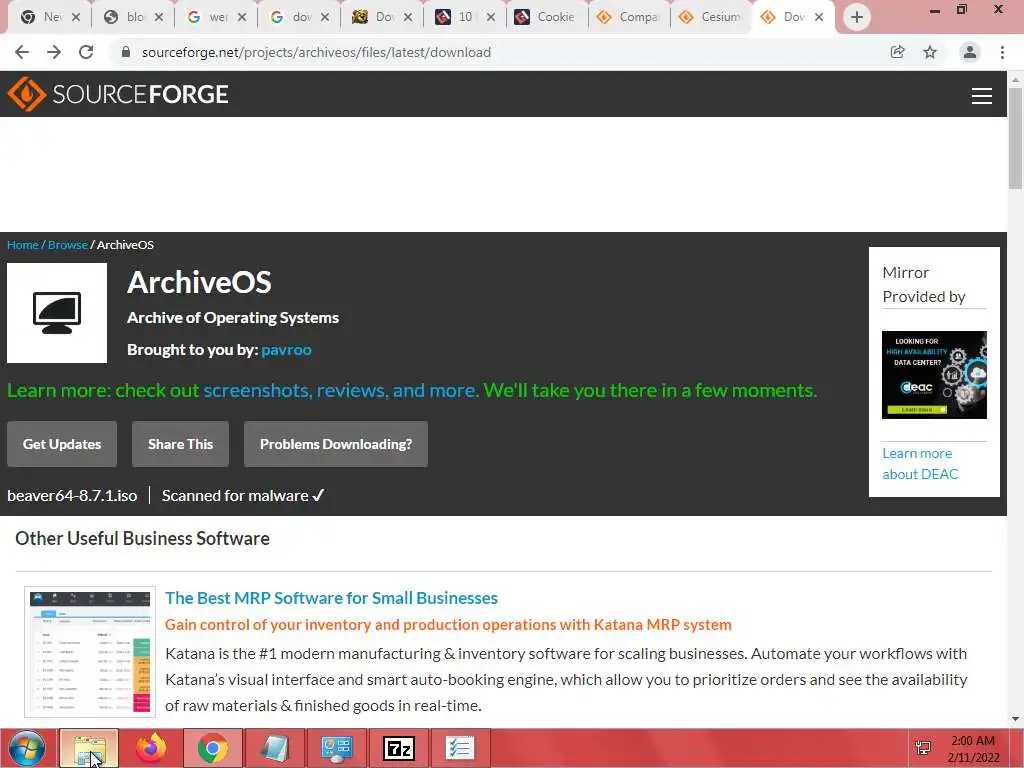Click the 'Gain control of your inventory' tagline
This screenshot has width=1024, height=768.
tap(448, 625)
